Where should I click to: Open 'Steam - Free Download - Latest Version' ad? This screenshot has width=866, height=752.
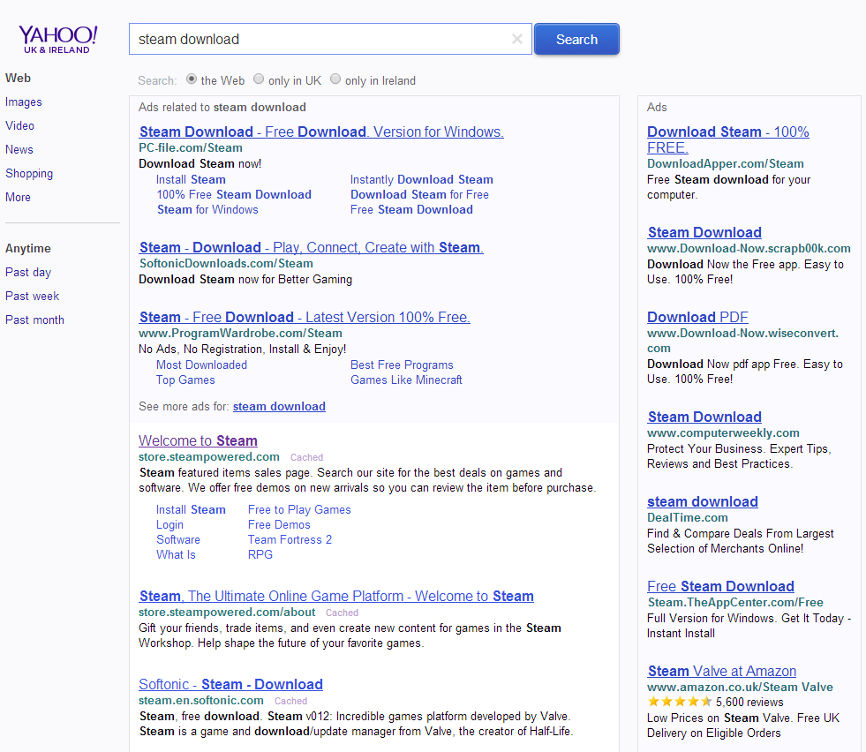point(304,317)
